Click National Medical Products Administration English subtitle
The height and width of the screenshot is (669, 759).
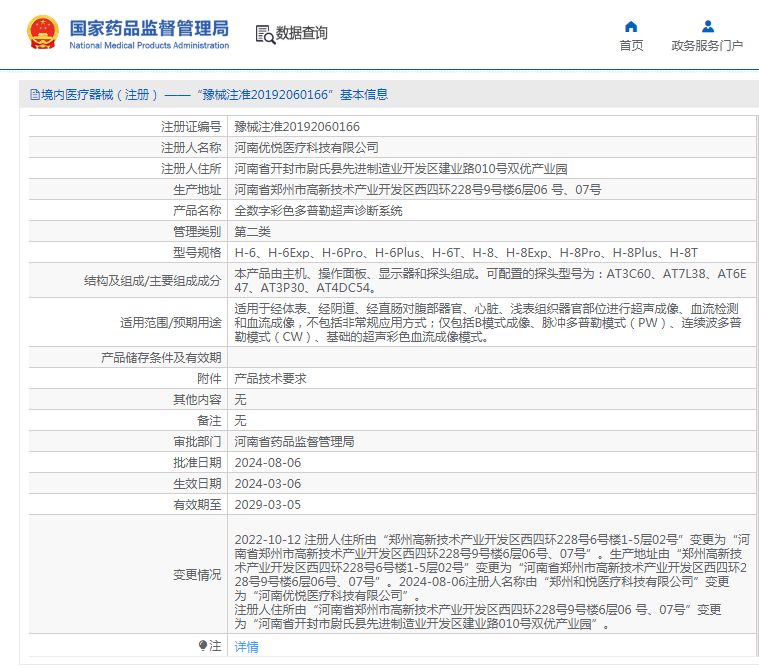coord(149,46)
